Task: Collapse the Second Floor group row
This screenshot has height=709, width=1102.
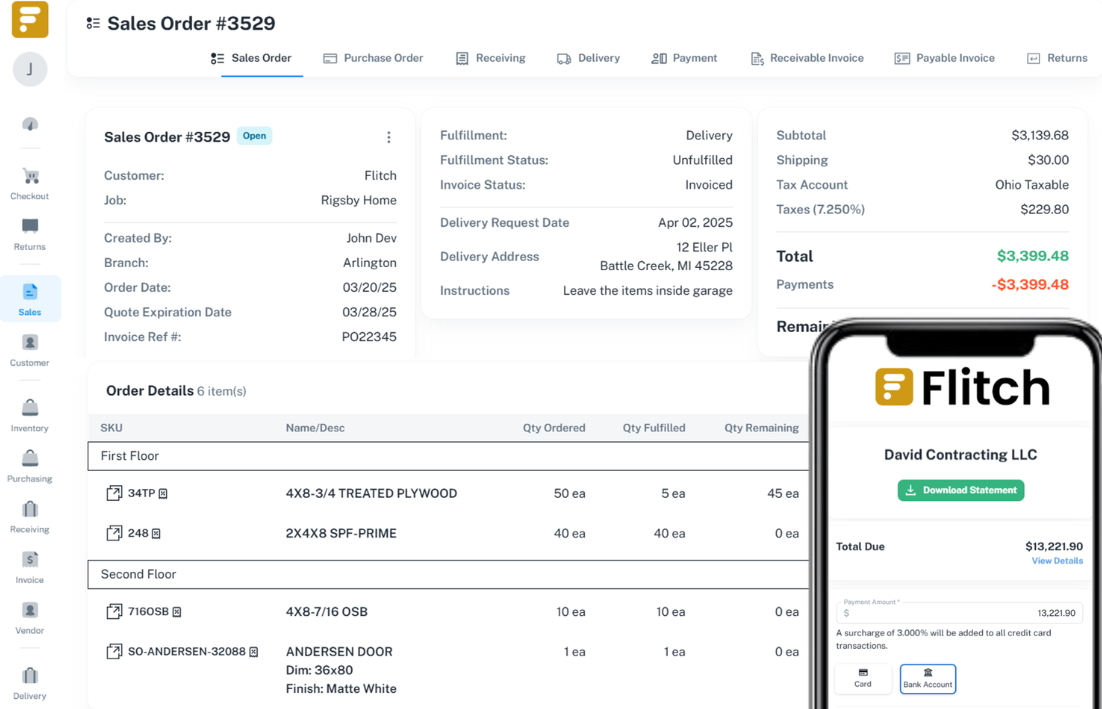Action: pos(448,574)
